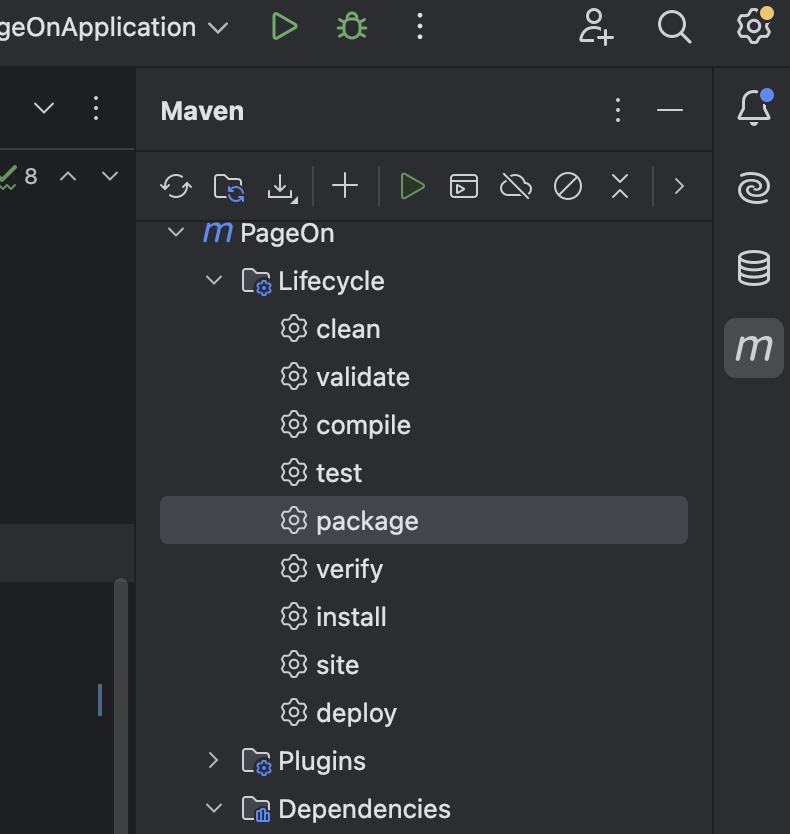Viewport: 790px width, 834px height.
Task: Open the Database tool window
Action: coord(753,268)
